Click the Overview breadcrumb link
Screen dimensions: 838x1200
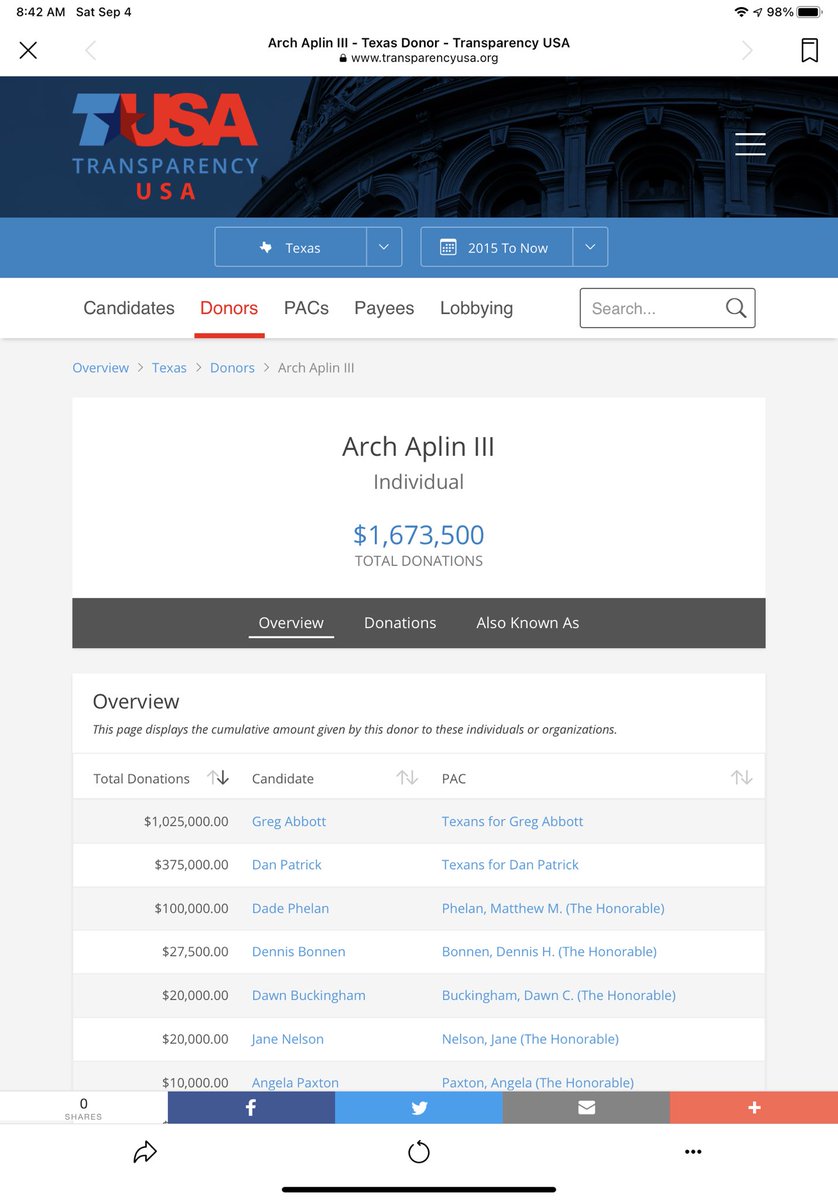(x=101, y=368)
